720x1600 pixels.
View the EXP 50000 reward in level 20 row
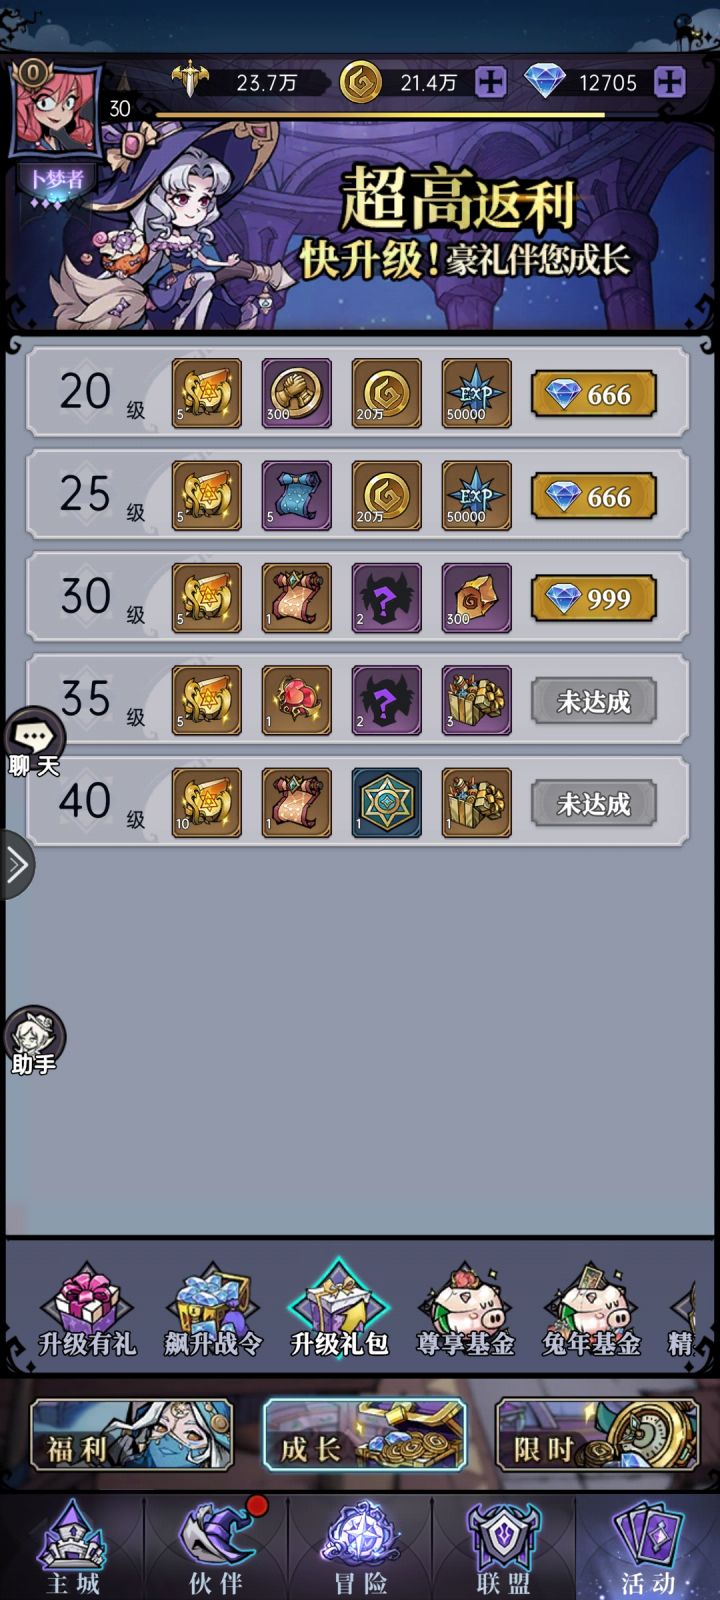[x=477, y=393]
